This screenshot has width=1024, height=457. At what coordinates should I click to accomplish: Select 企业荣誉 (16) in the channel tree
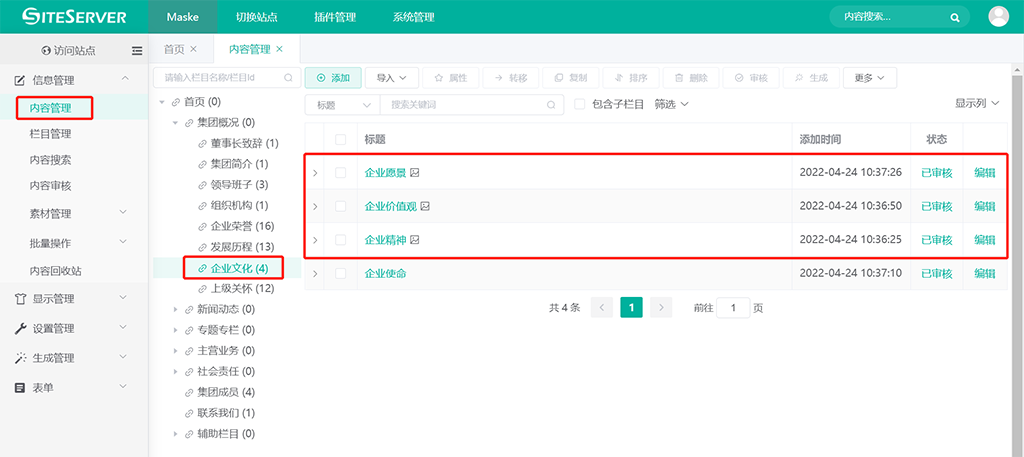(x=242, y=226)
